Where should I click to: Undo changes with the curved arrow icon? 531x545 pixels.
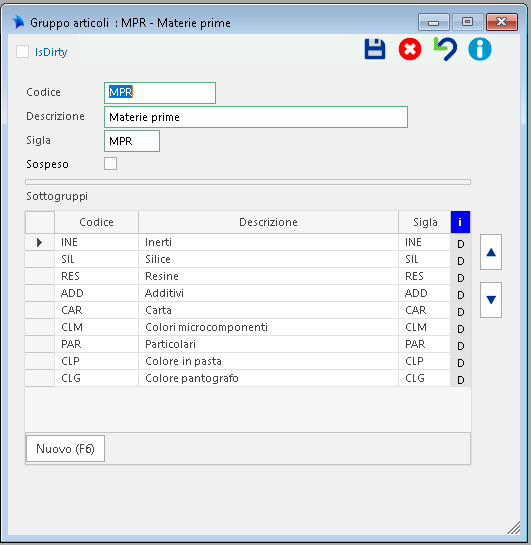pyautogui.click(x=445, y=49)
